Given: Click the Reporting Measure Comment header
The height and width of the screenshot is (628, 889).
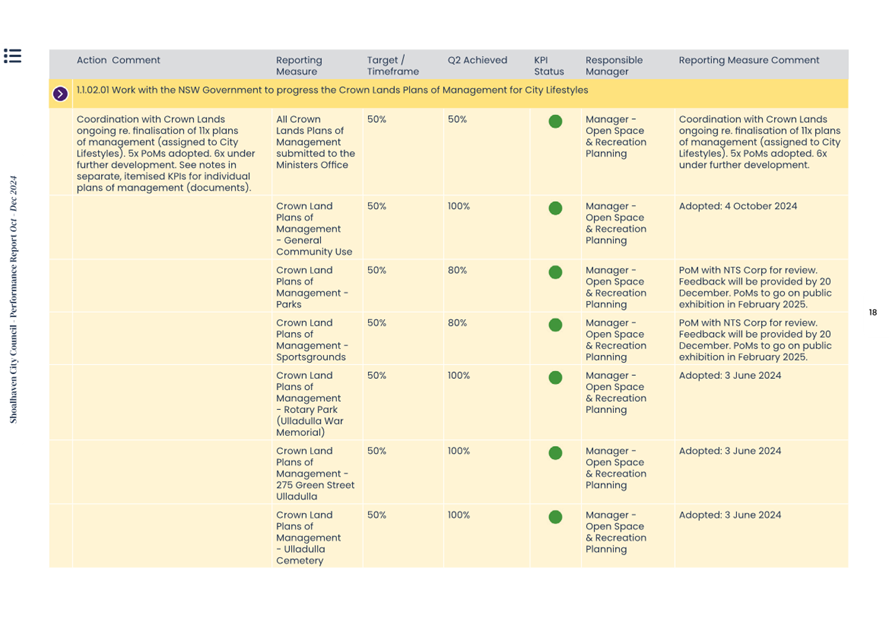Looking at the screenshot, I should pos(748,60).
